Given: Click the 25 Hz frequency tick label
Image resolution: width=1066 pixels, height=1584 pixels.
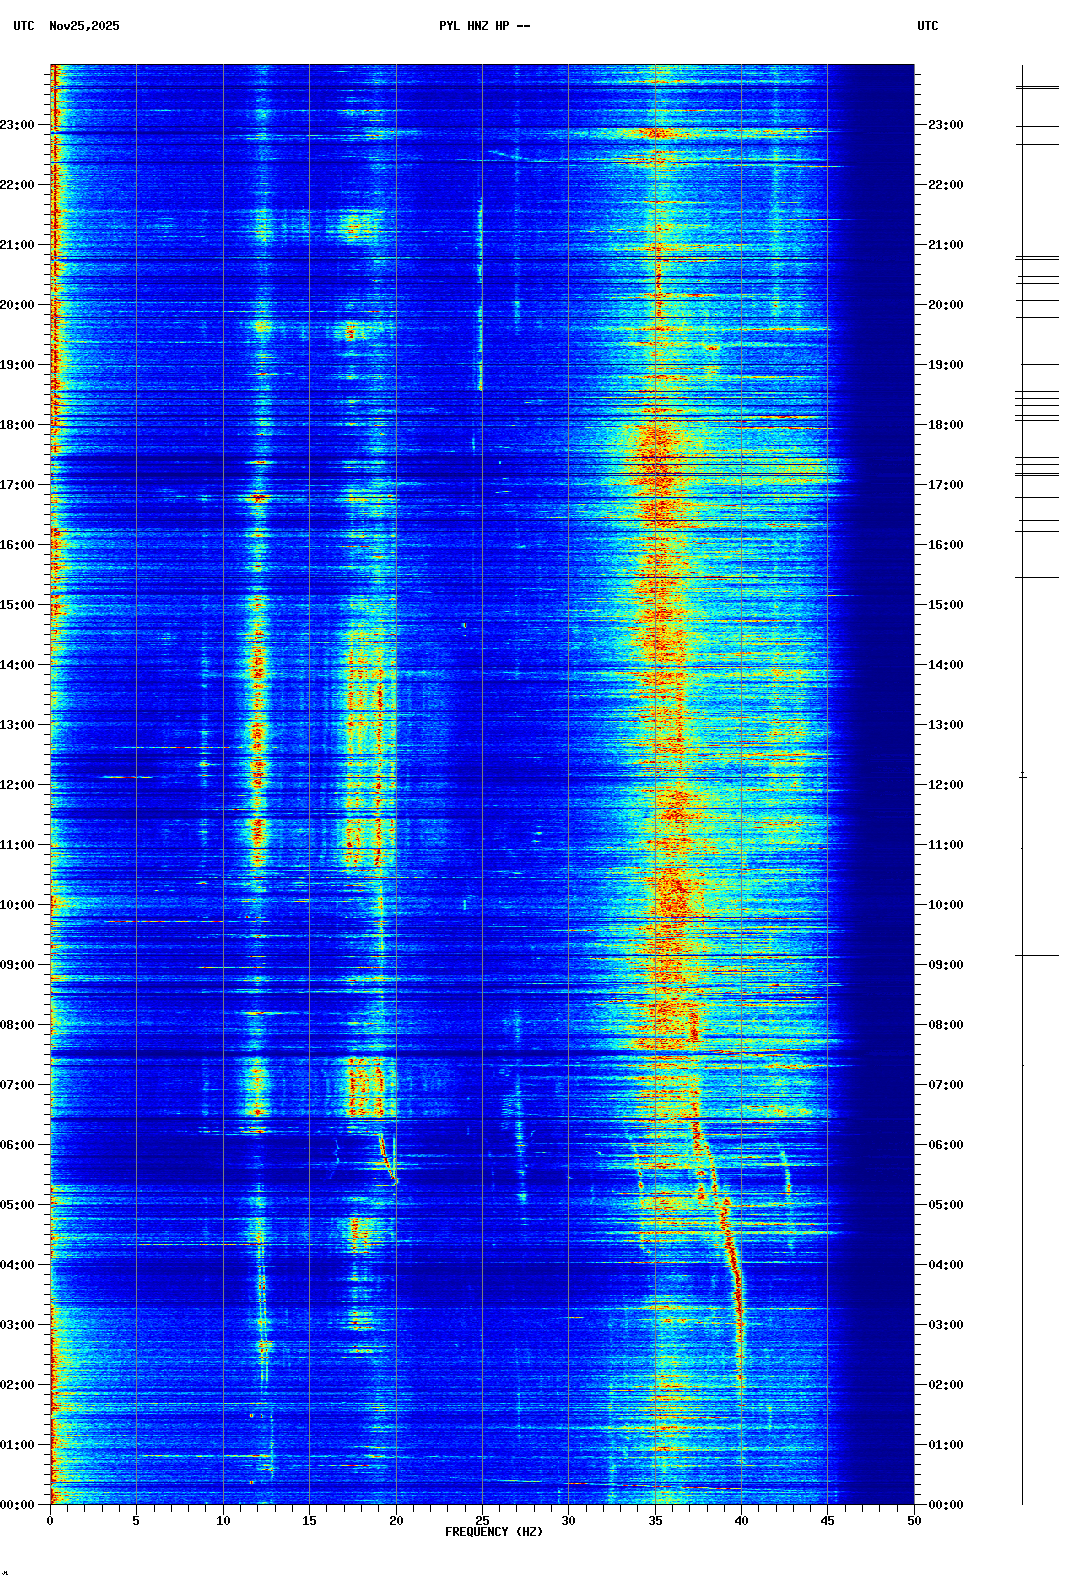Looking at the screenshot, I should click(482, 1521).
